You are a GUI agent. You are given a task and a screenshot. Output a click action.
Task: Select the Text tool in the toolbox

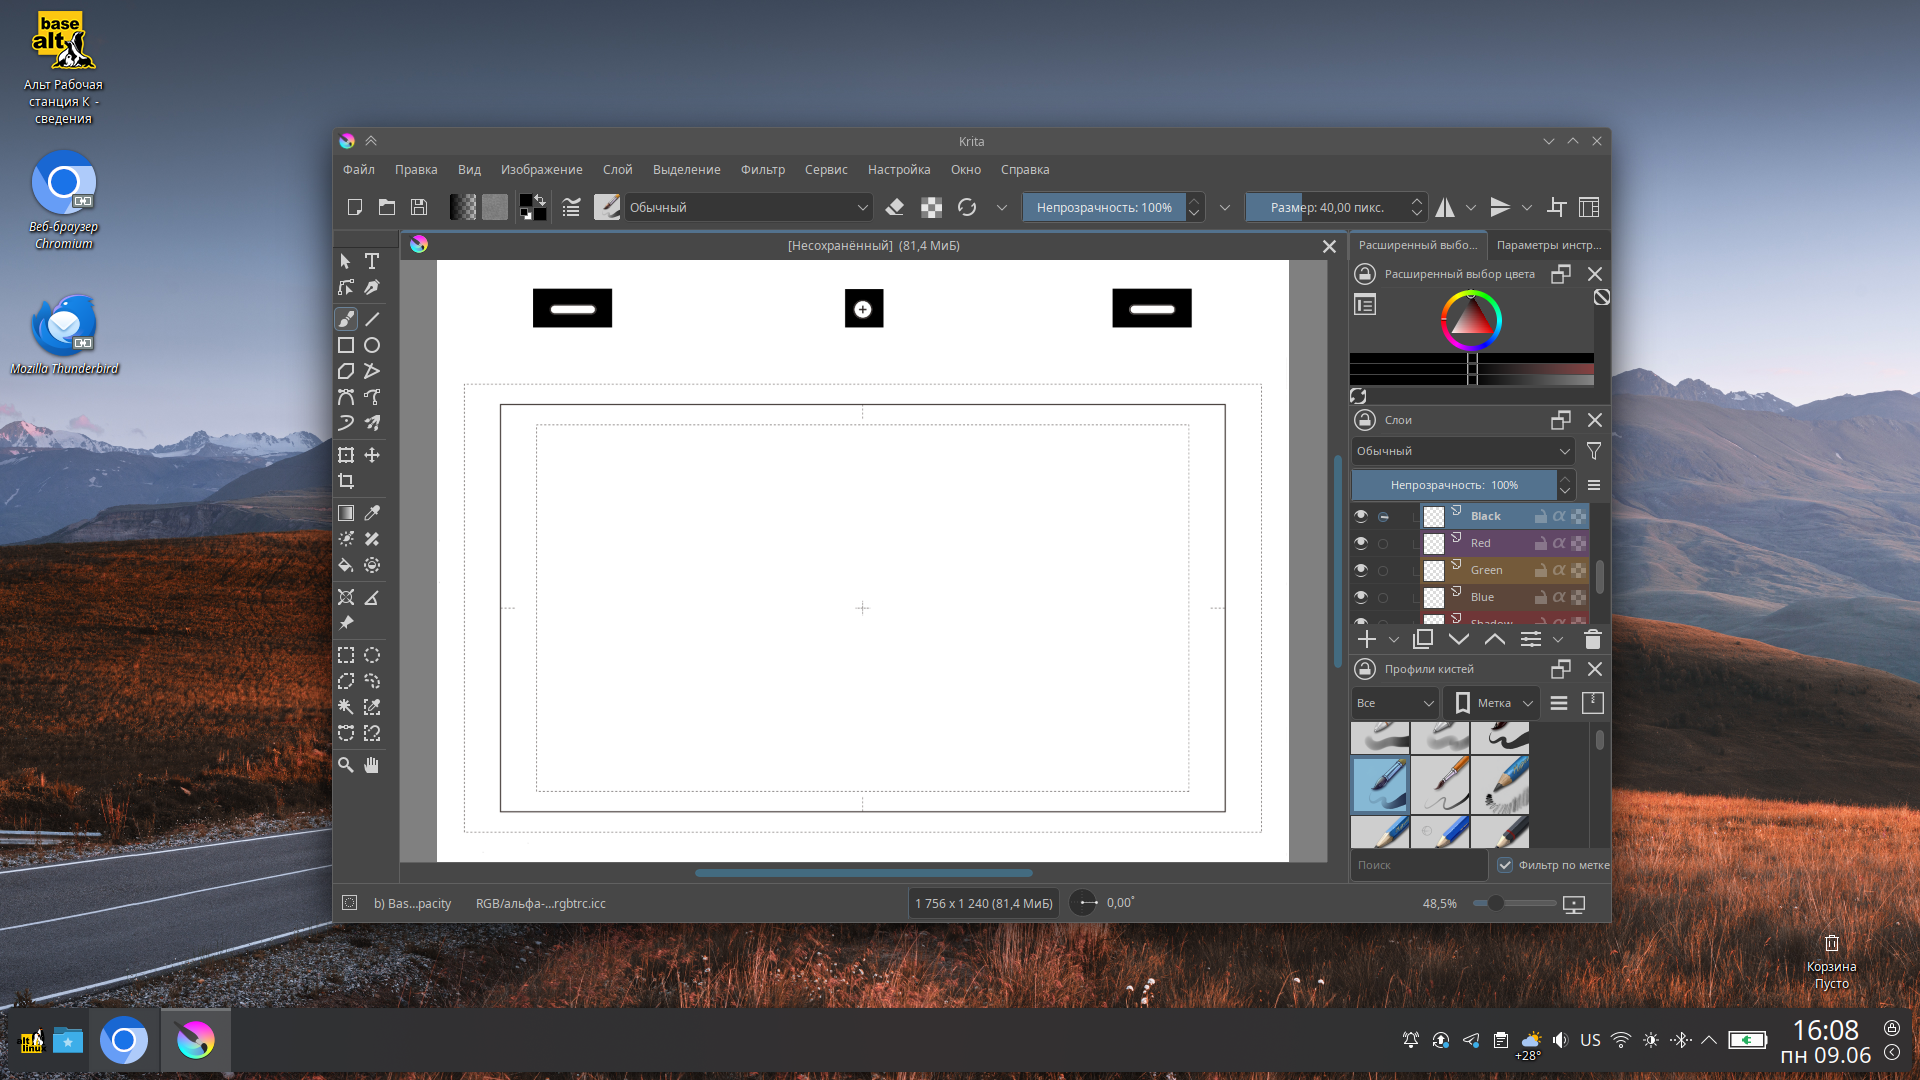(372, 261)
